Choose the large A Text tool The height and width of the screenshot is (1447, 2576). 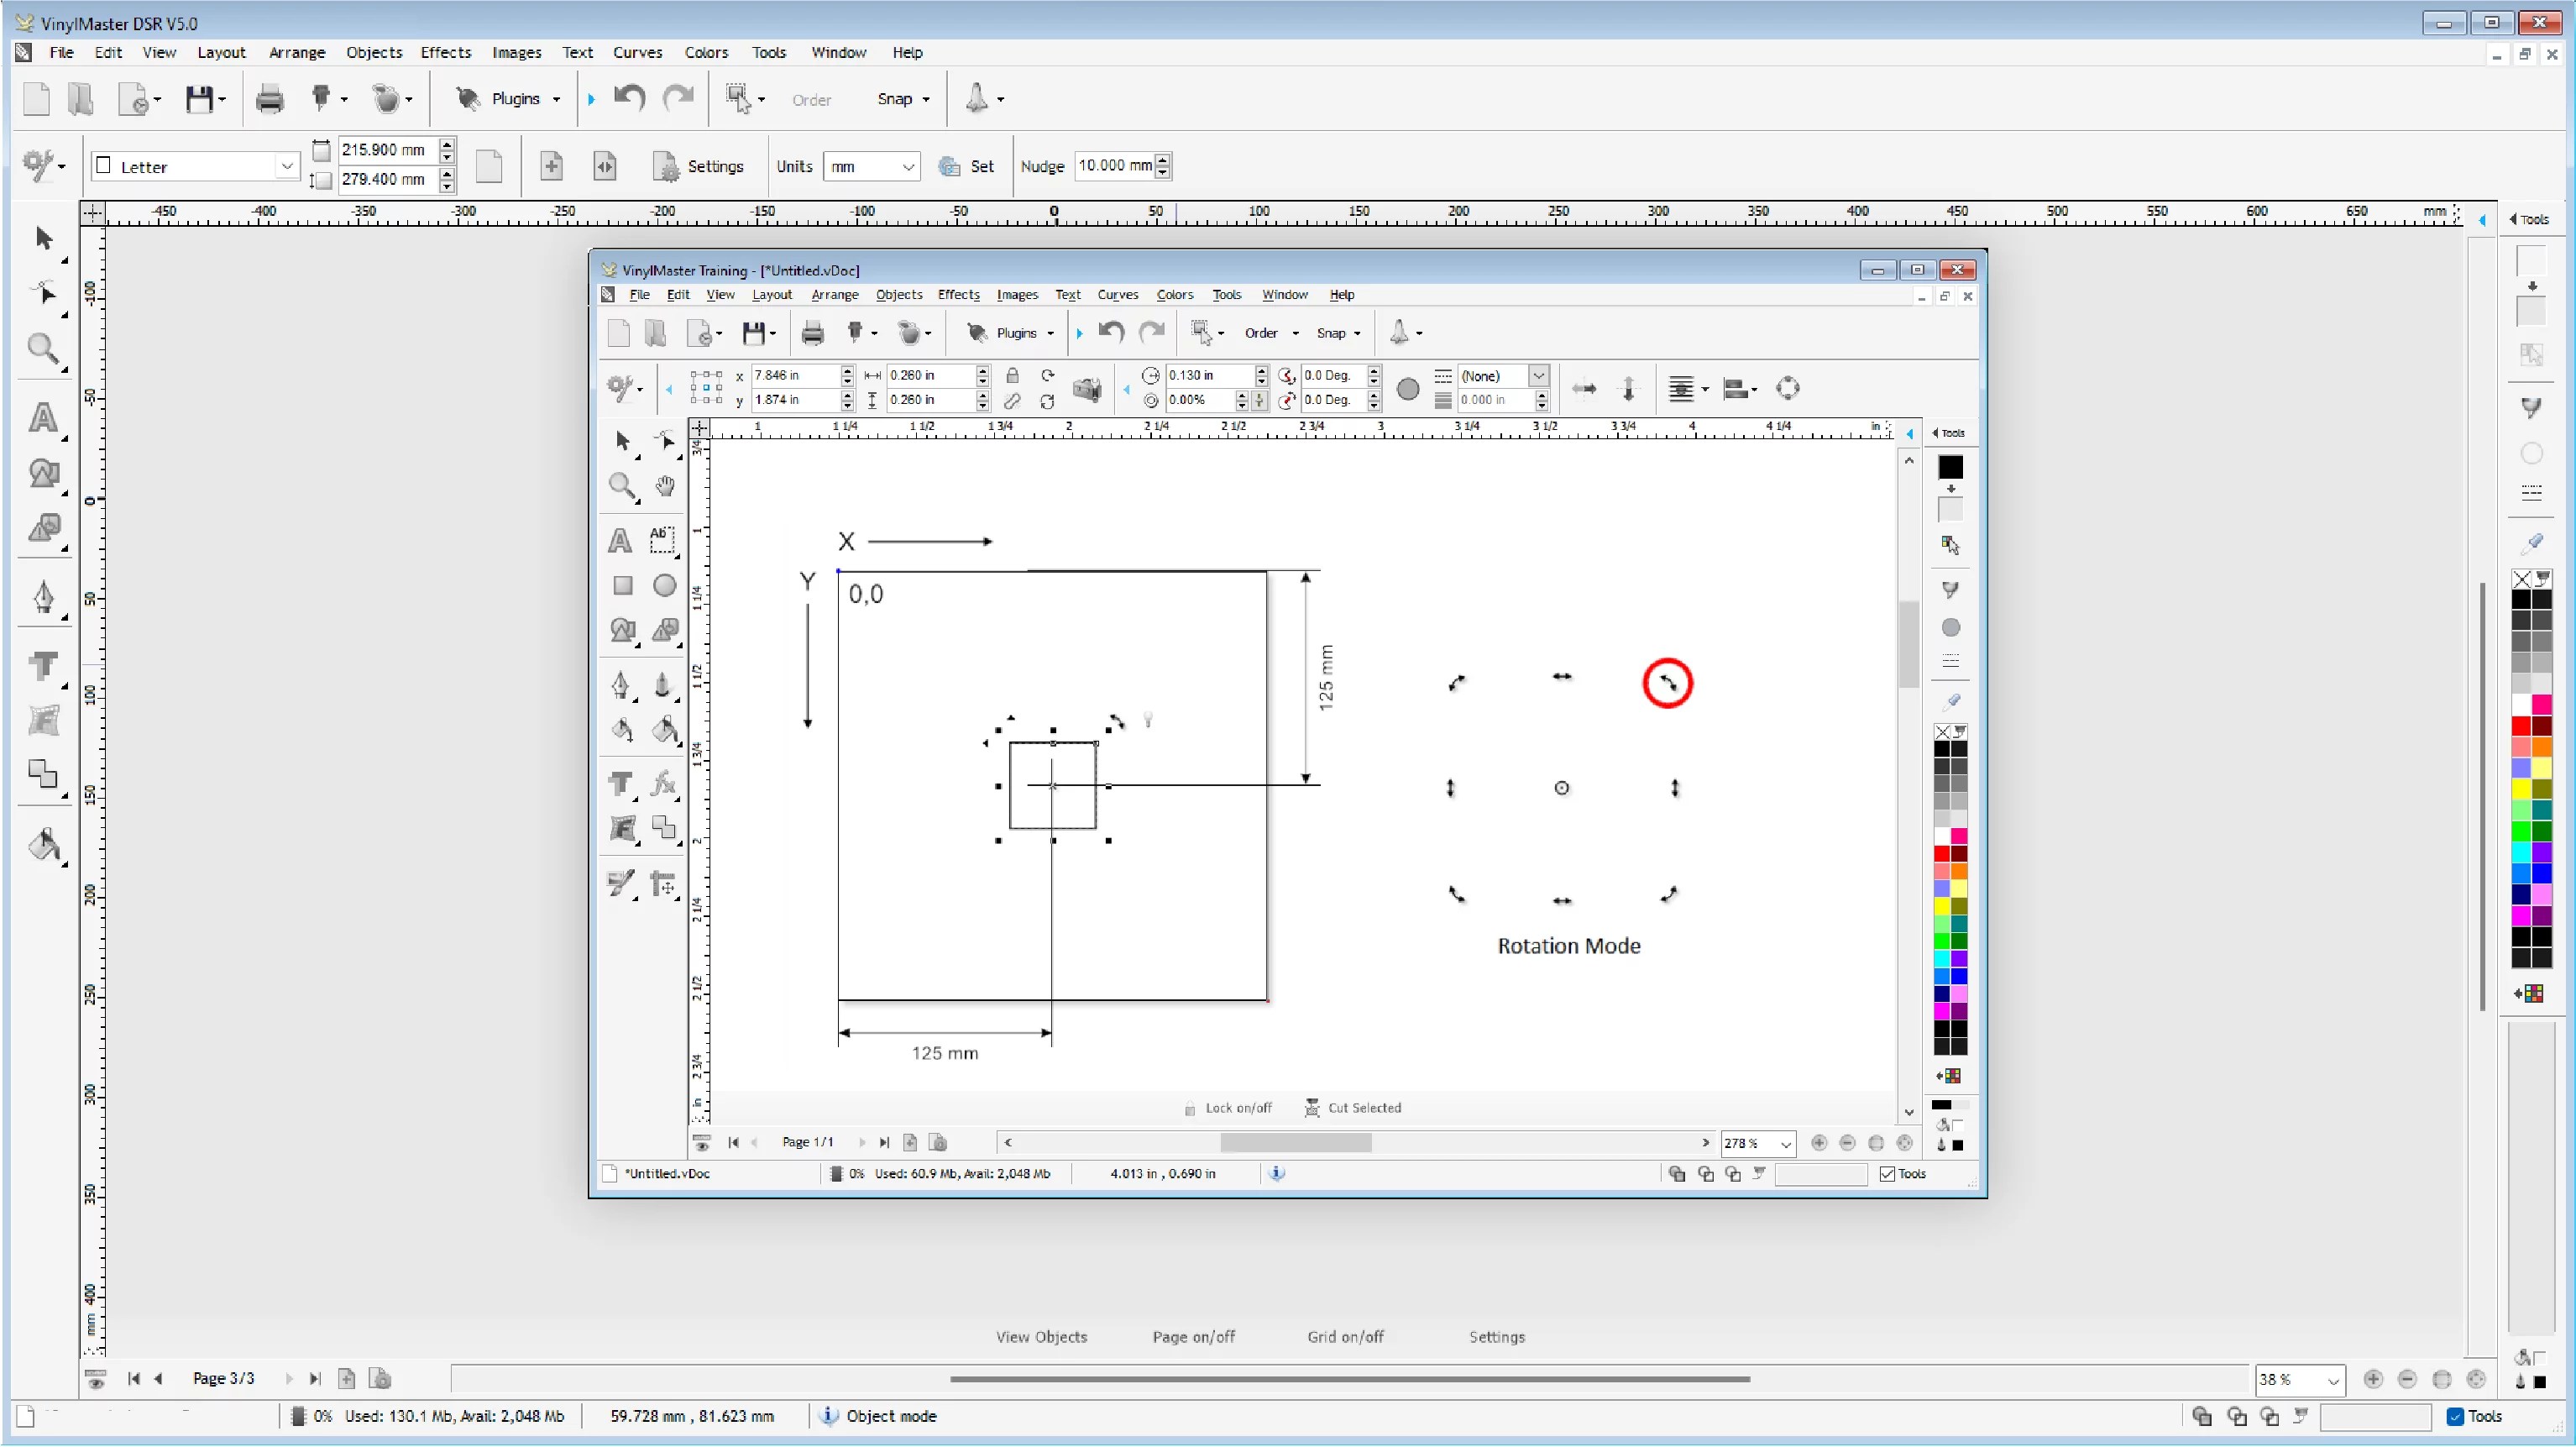click(x=43, y=418)
